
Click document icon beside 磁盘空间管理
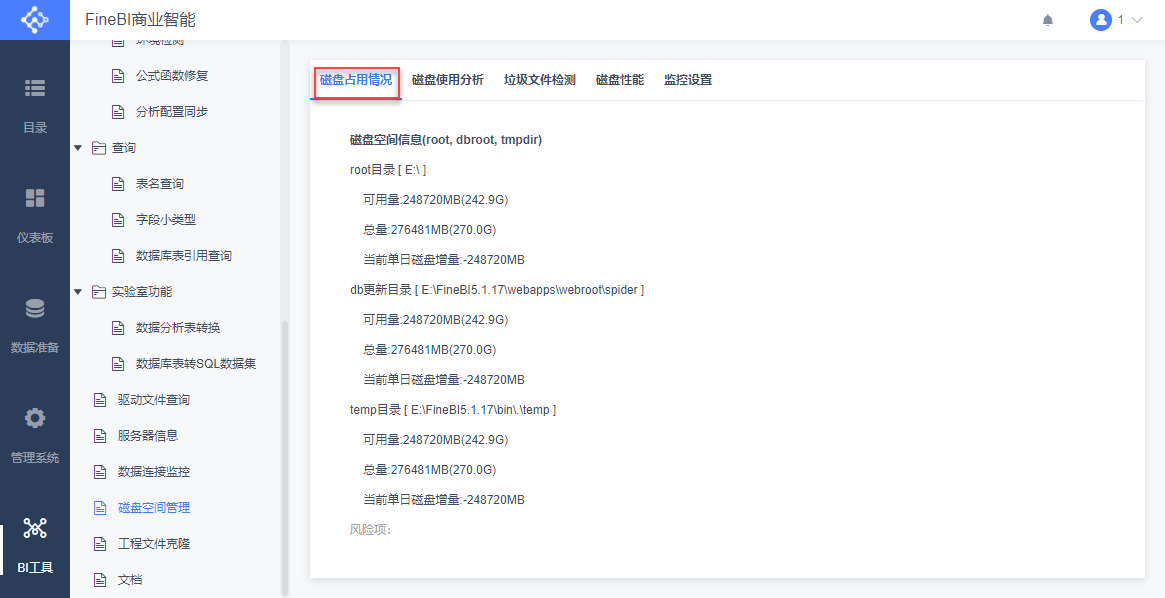(100, 507)
